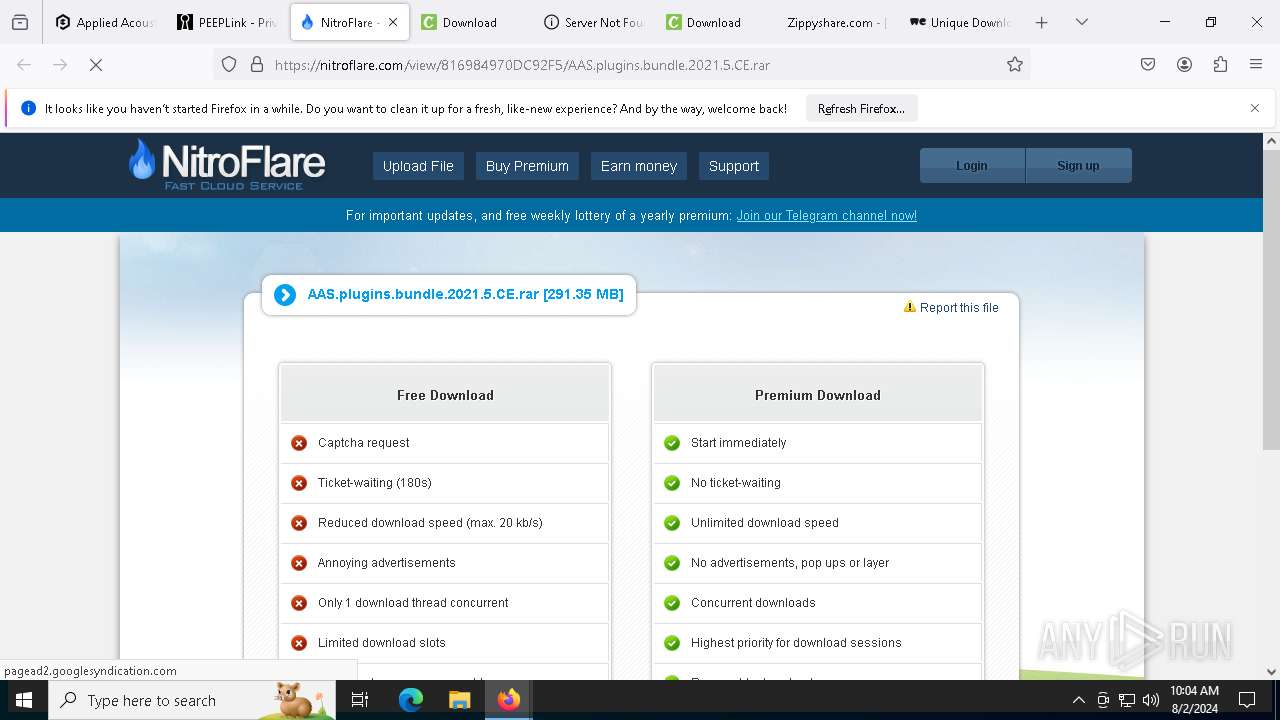Open Microsoft Edge from the taskbar
Viewport: 1280px width, 720px height.
(x=411, y=700)
